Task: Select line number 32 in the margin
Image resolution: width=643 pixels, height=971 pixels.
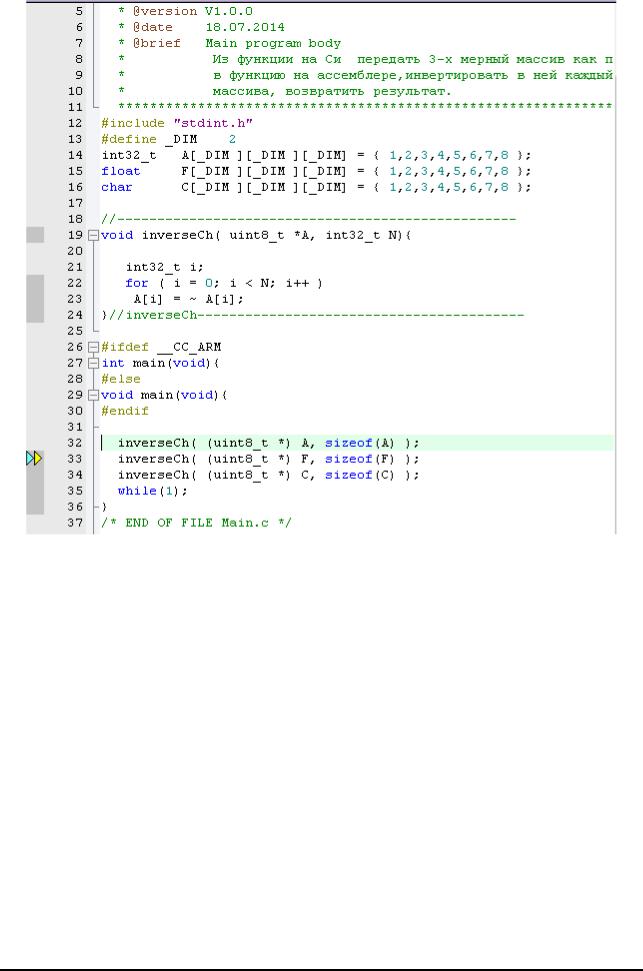Action: coord(75,443)
